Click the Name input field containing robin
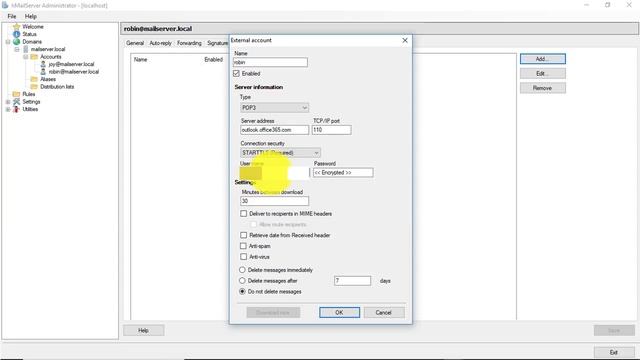The image size is (640, 360). [x=270, y=62]
